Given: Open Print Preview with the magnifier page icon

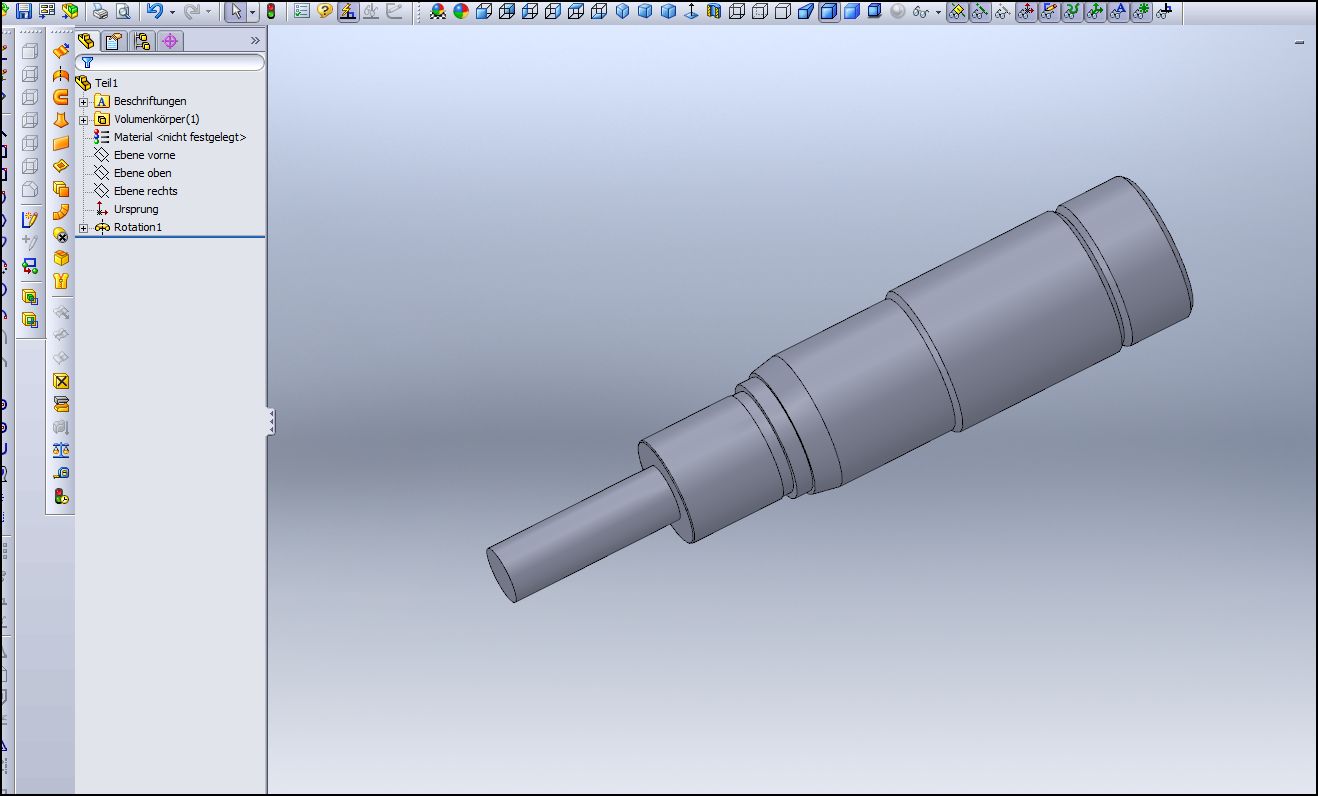Looking at the screenshot, I should click(122, 12).
